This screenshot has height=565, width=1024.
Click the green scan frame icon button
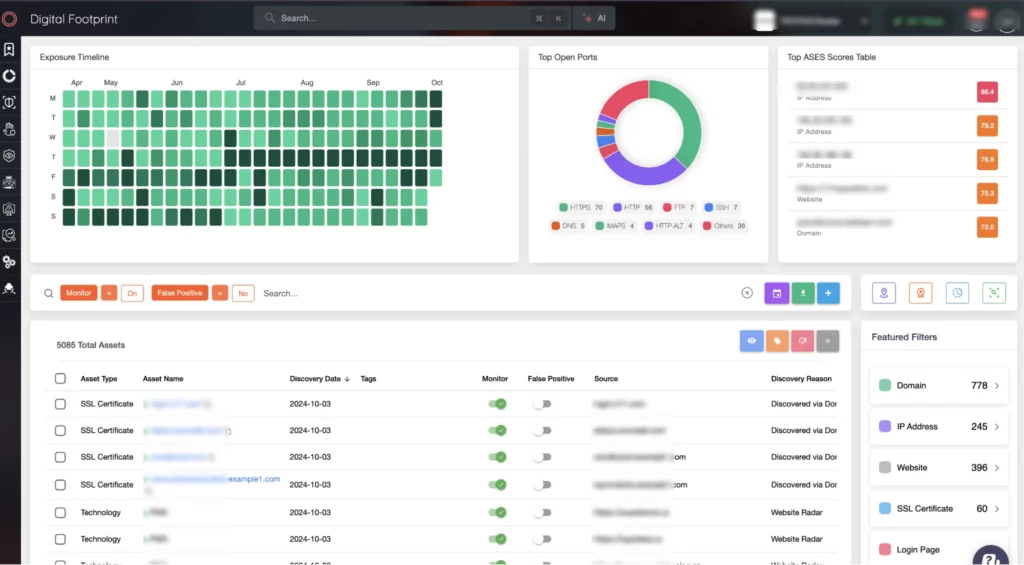(993, 293)
